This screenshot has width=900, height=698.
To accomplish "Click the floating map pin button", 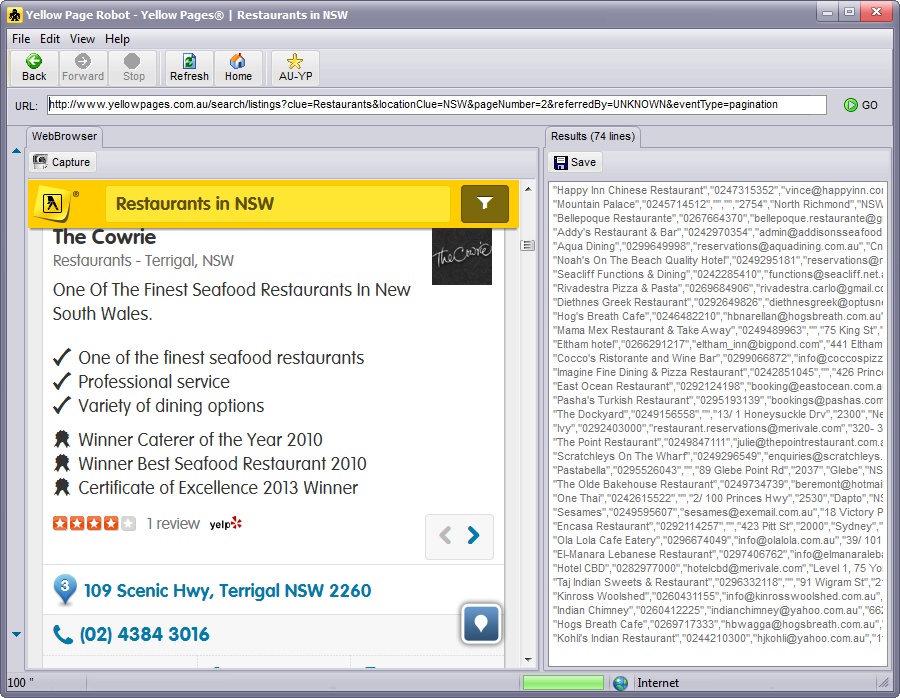I will pos(481,623).
